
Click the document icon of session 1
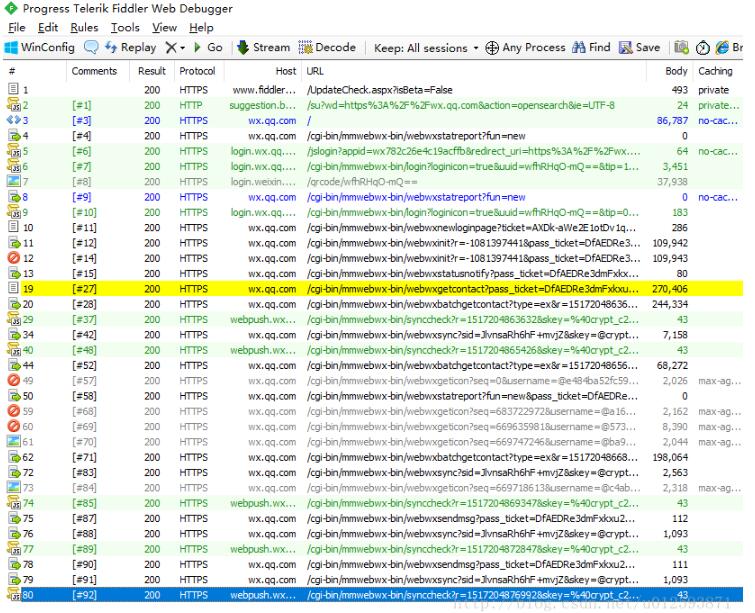(x=13, y=89)
